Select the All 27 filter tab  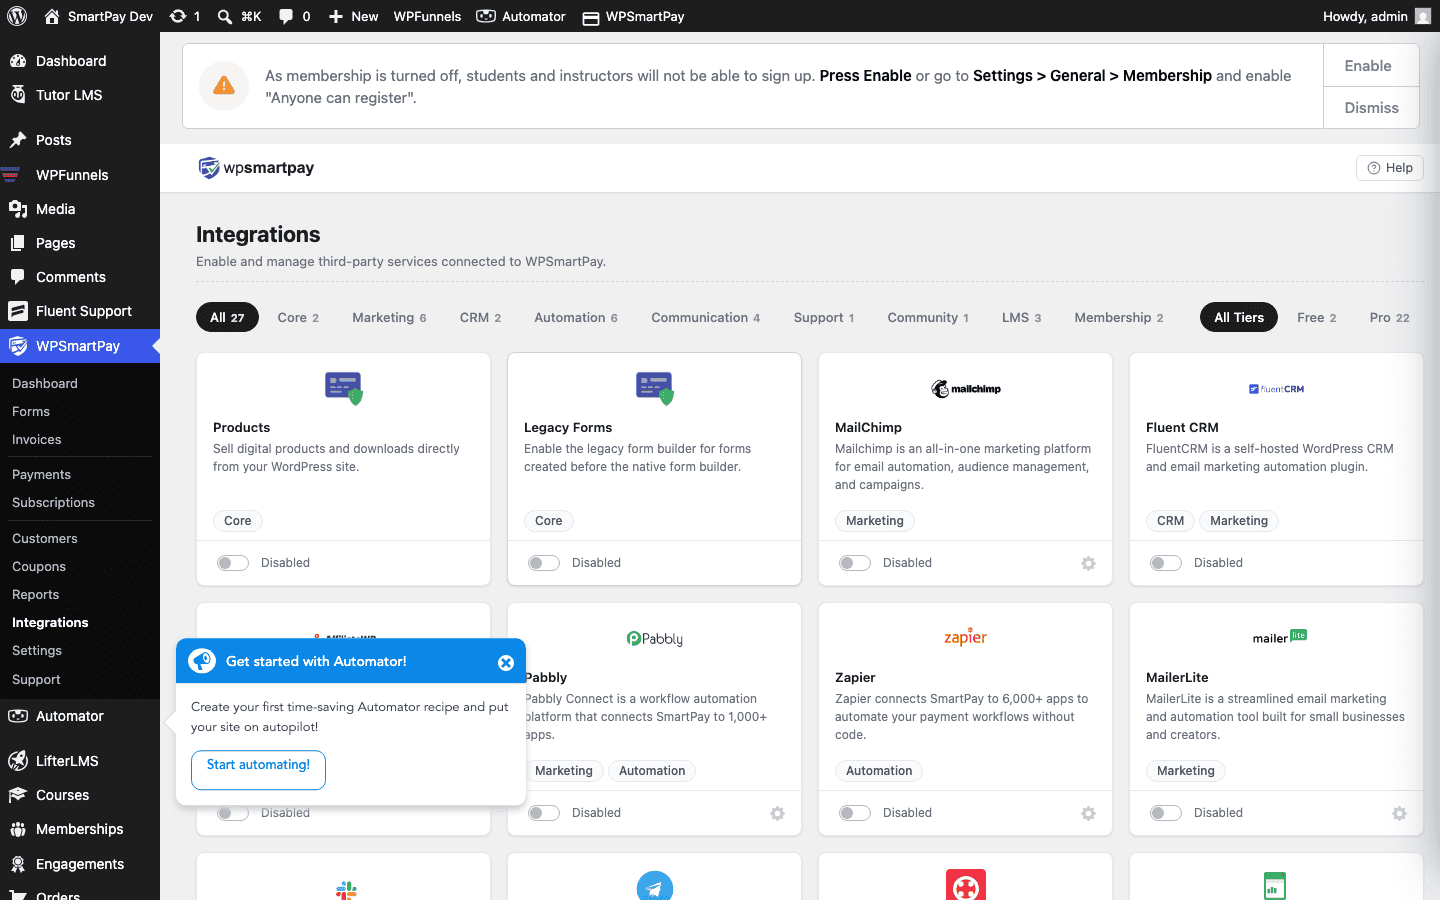coord(227,317)
